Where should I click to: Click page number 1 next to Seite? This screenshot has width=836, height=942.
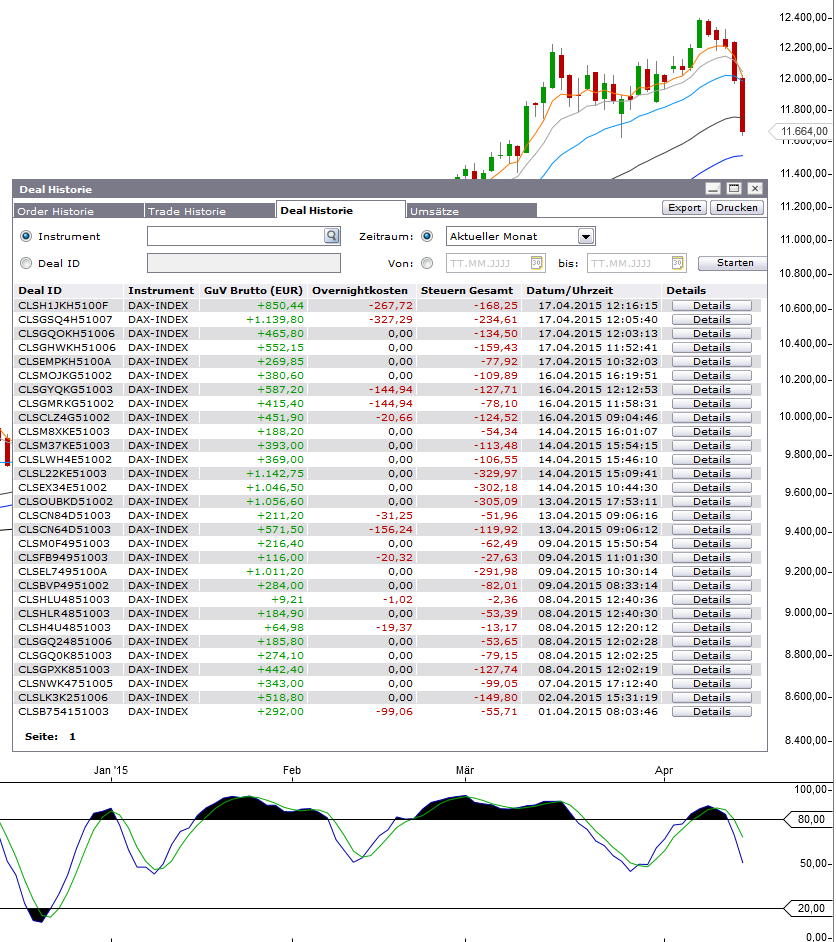(x=72, y=737)
